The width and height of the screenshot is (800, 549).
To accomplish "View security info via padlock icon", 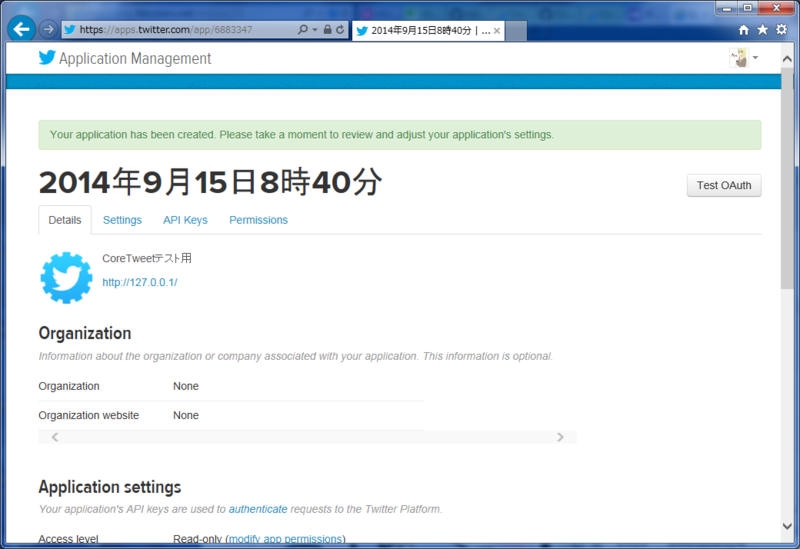I will [x=327, y=30].
